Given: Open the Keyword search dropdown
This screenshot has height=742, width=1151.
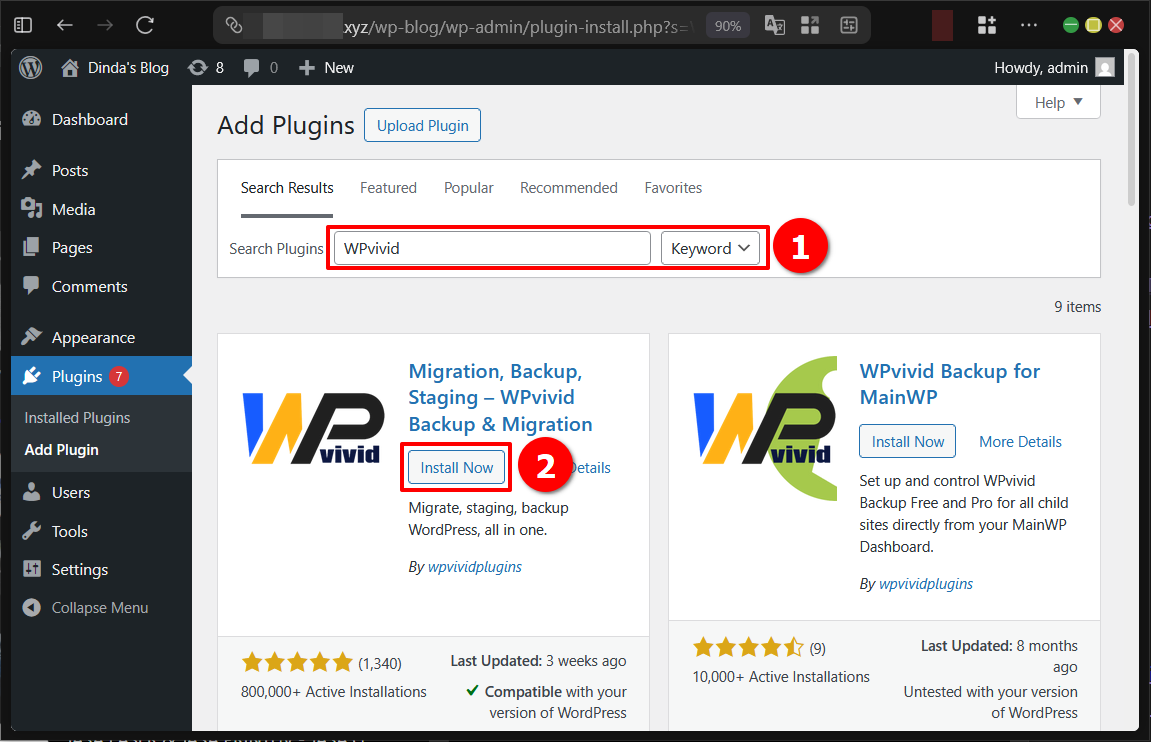Looking at the screenshot, I should point(711,247).
